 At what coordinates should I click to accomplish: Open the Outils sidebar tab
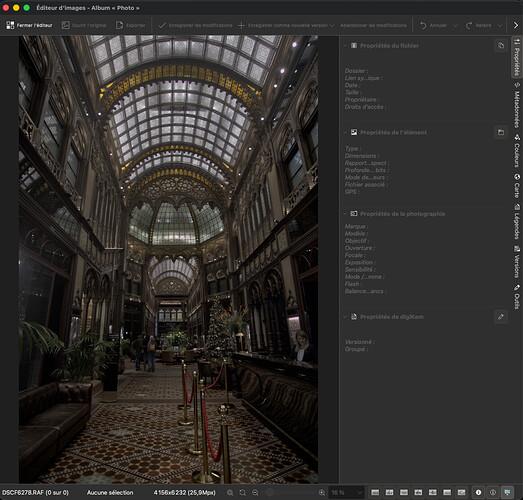[517, 297]
